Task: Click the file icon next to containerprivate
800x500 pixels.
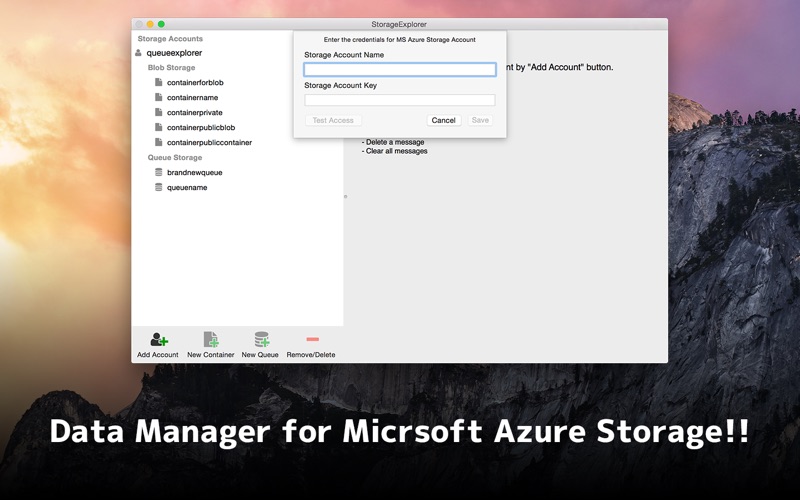Action: point(159,112)
